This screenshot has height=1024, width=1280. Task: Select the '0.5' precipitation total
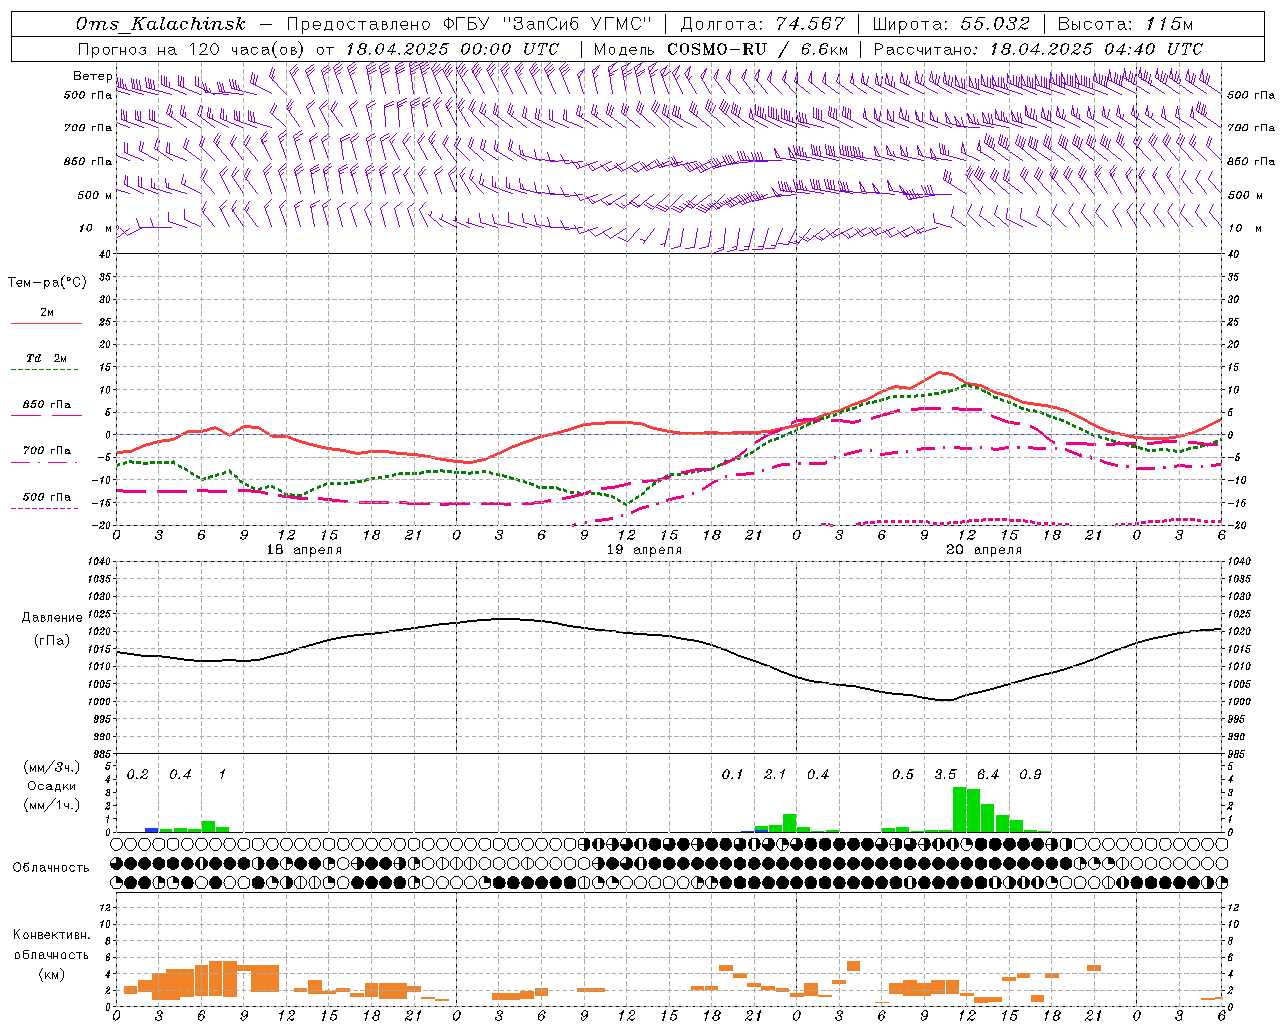click(903, 775)
